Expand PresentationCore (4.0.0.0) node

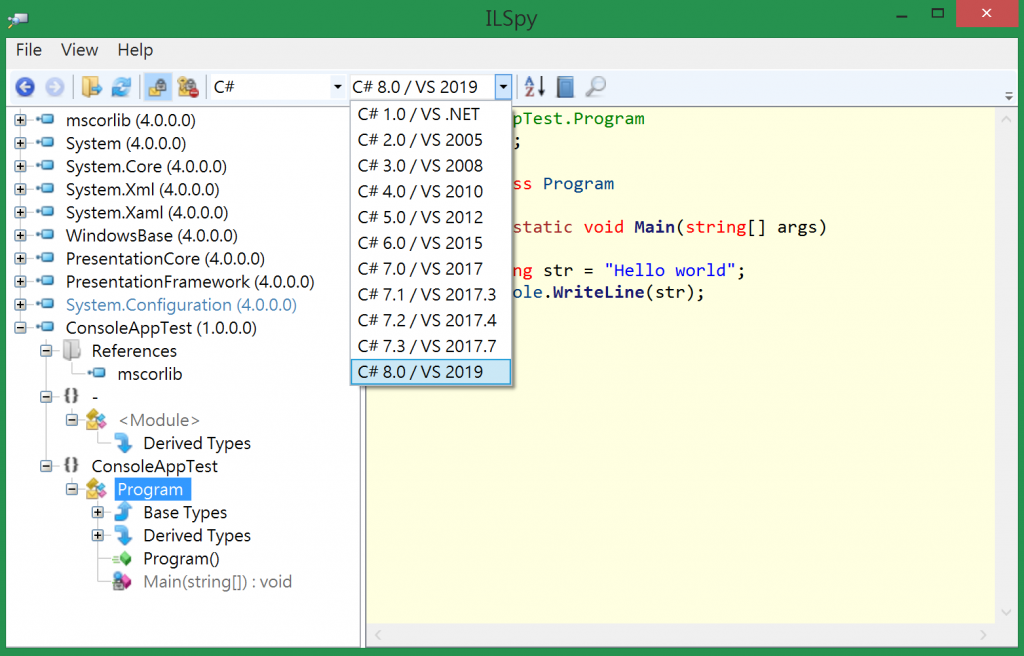20,259
